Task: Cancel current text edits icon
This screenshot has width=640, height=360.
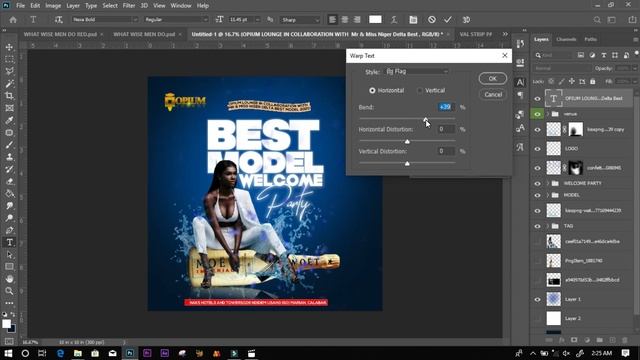Action: [431, 20]
